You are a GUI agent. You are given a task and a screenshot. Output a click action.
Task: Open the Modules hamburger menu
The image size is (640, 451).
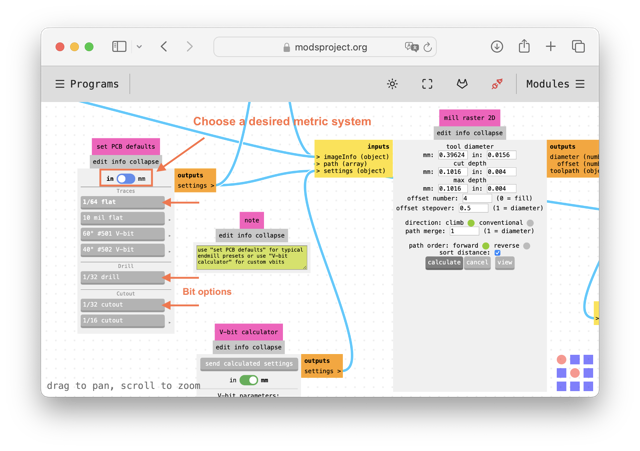pyautogui.click(x=580, y=84)
